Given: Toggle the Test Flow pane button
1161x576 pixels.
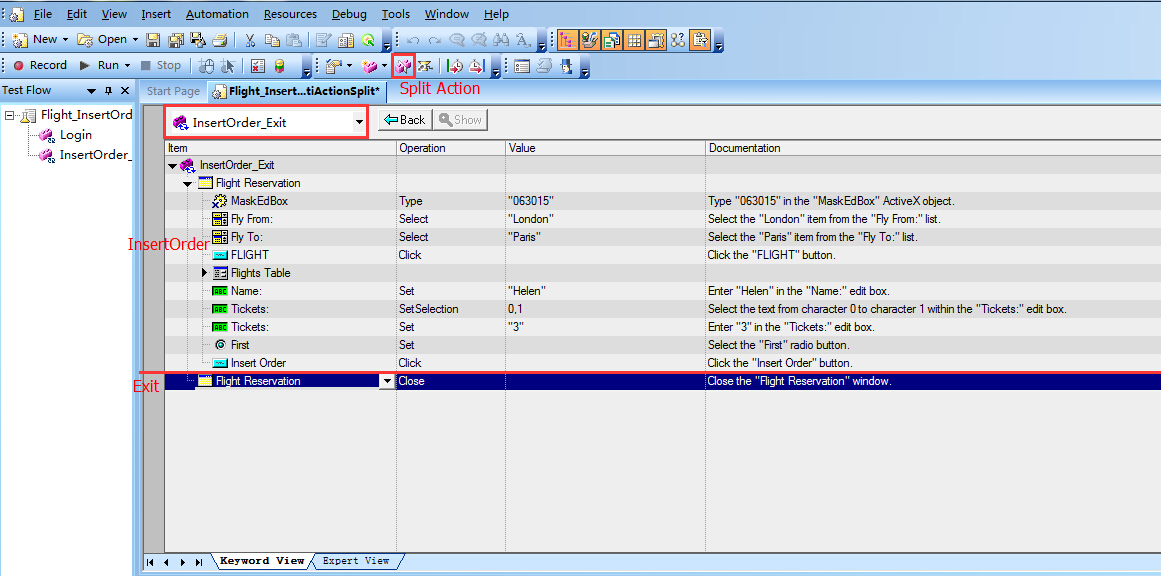Looking at the screenshot, I should pyautogui.click(x=567, y=40).
